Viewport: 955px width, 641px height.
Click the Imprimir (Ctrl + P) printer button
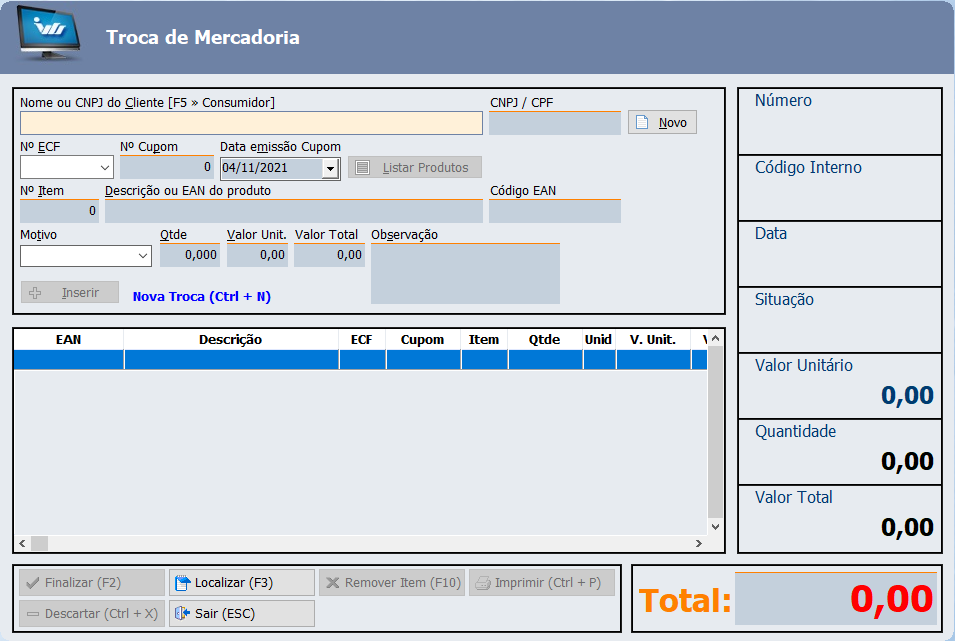pos(541,583)
